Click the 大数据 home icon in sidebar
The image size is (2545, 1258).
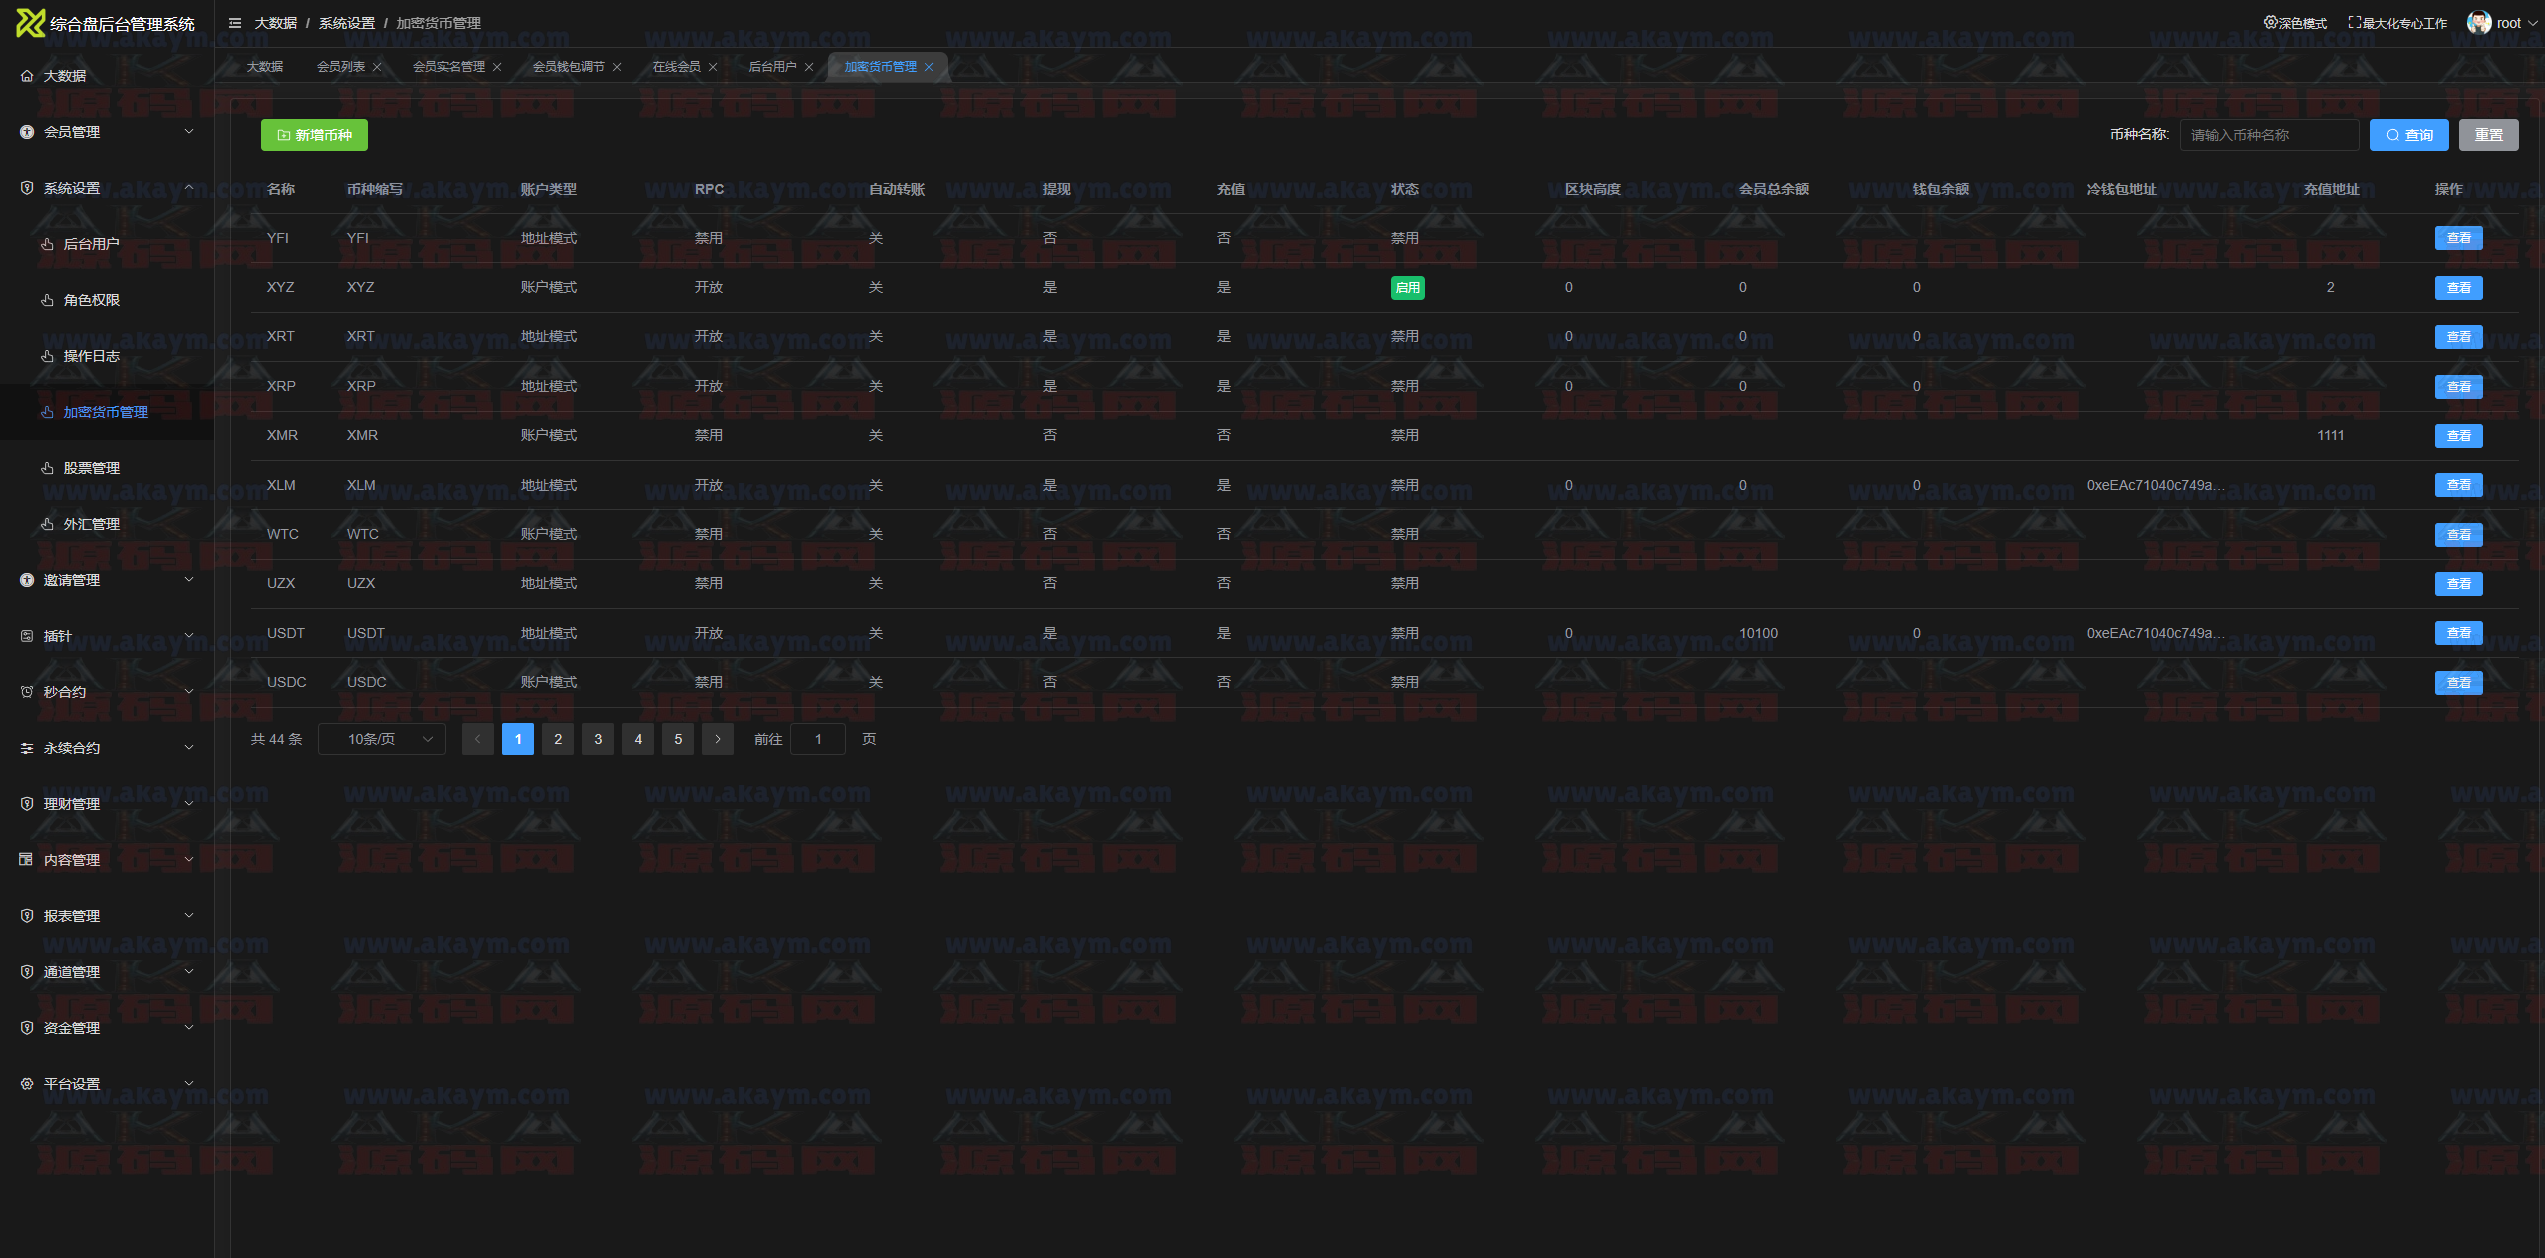point(27,76)
